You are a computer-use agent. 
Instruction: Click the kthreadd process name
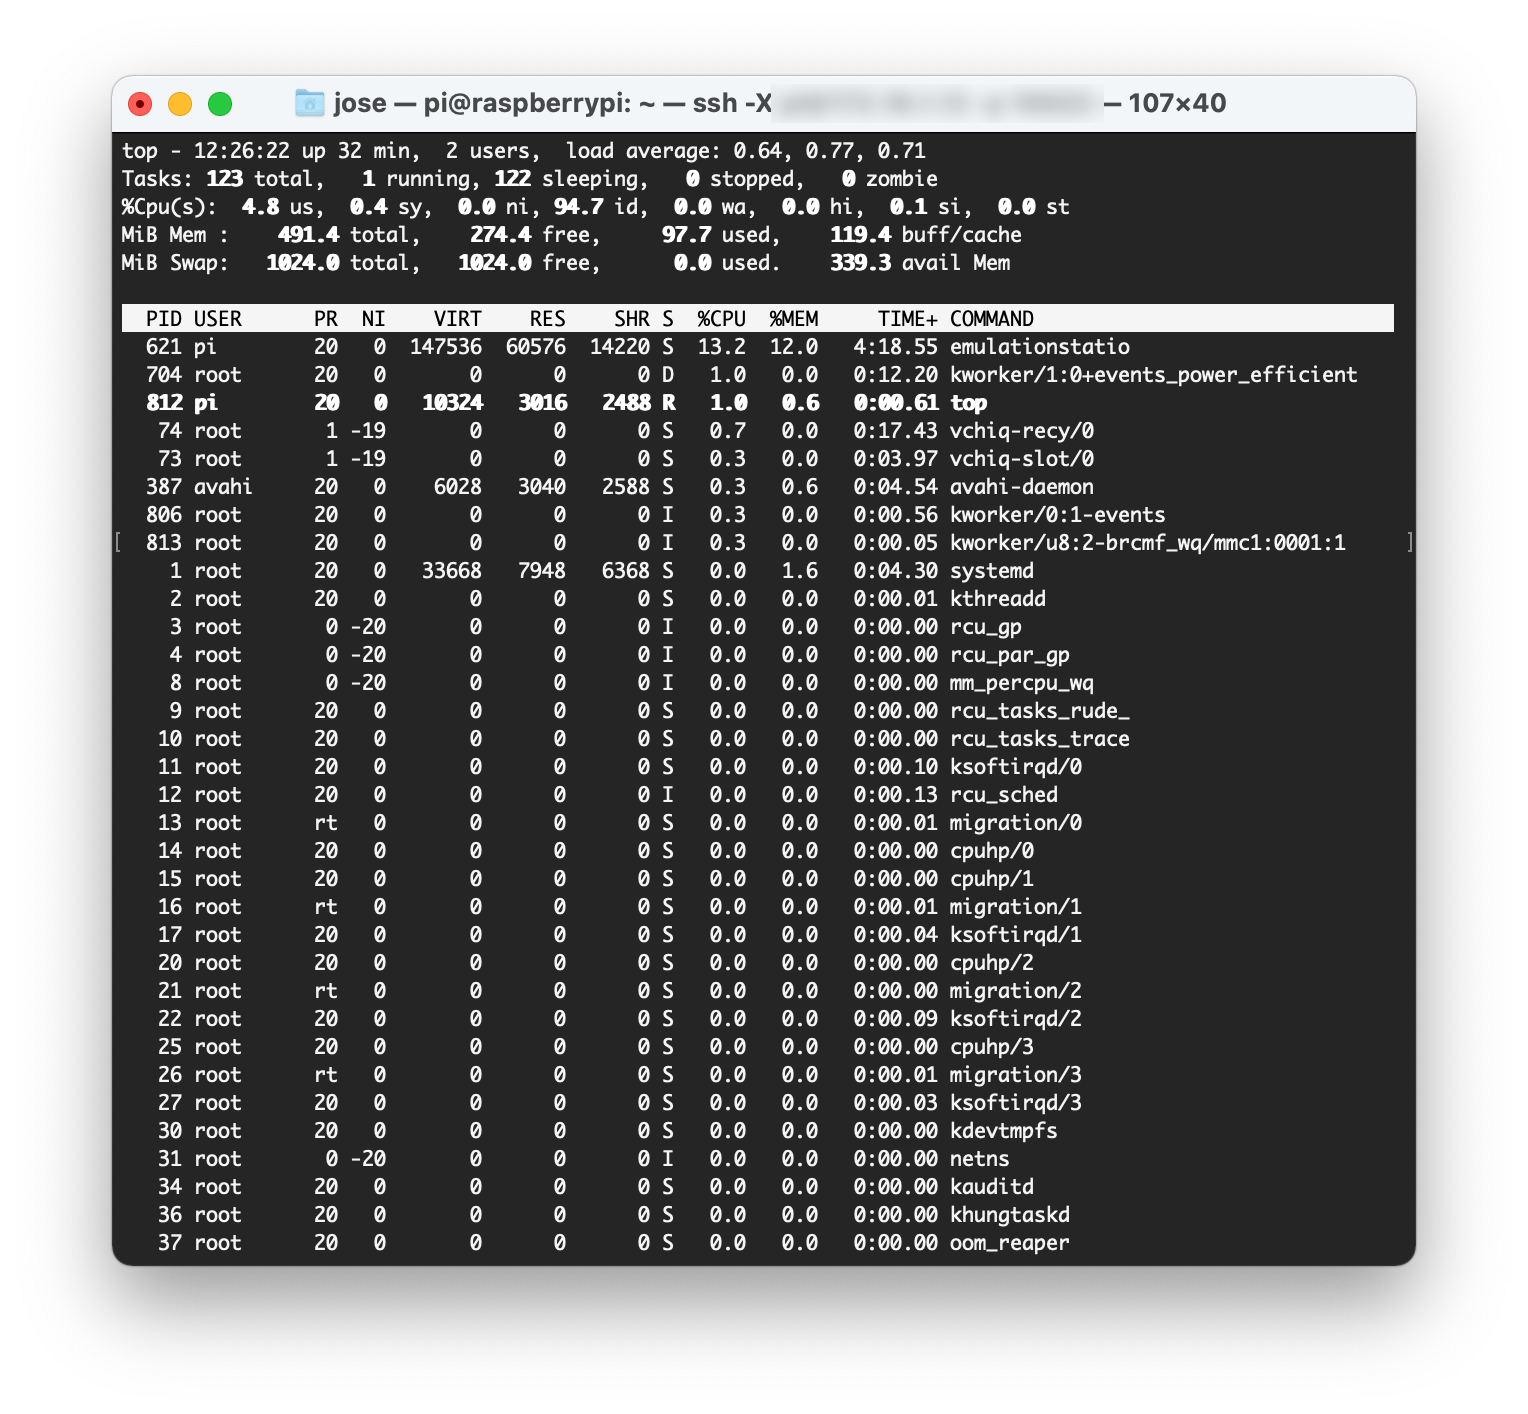pyautogui.click(x=998, y=599)
